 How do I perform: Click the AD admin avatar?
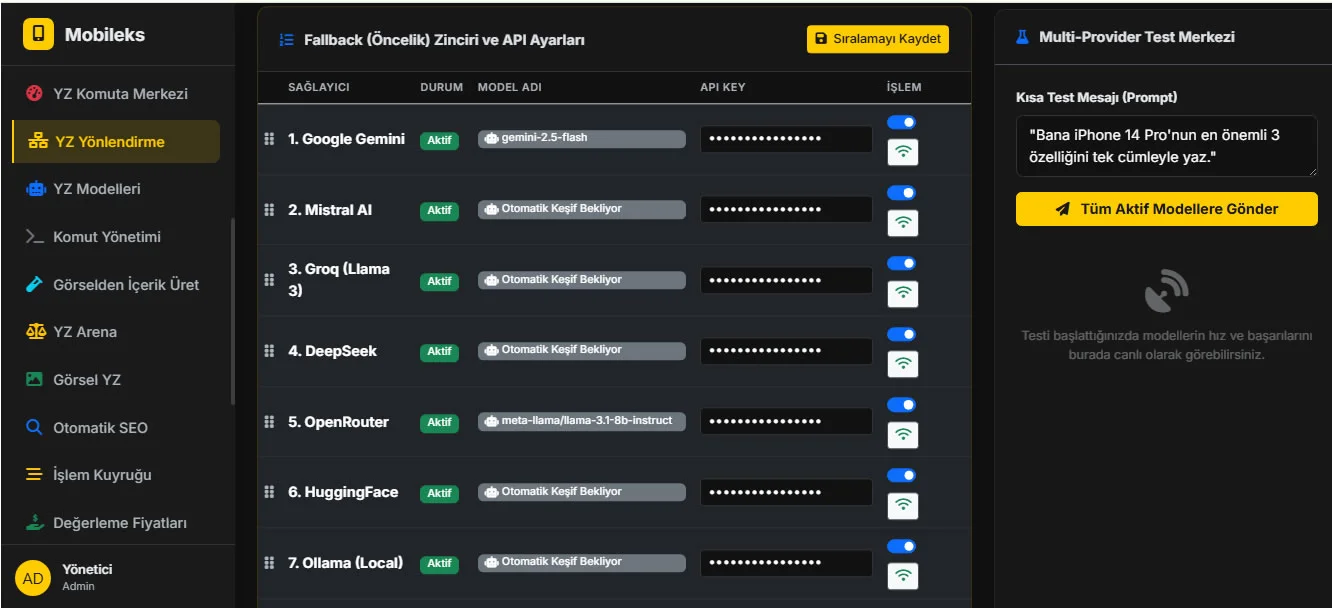point(33,578)
